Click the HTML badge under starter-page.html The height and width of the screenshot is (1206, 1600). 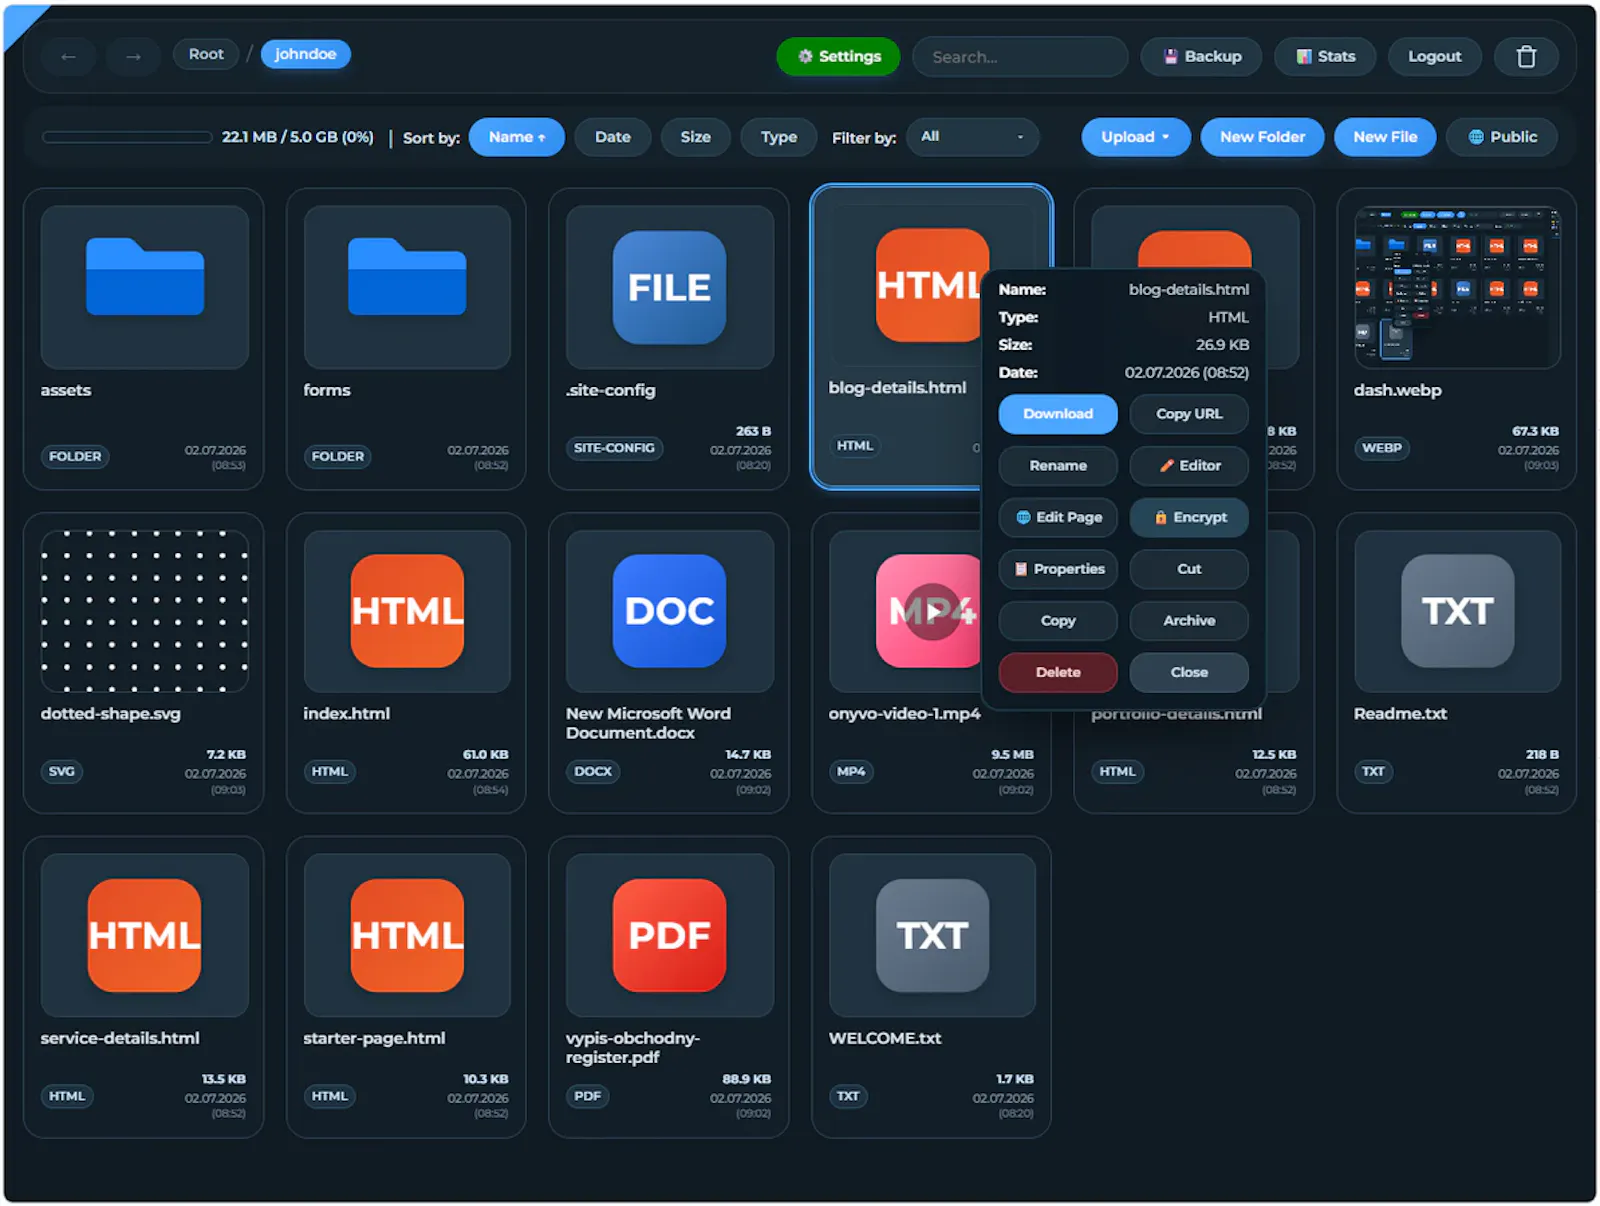[329, 1096]
